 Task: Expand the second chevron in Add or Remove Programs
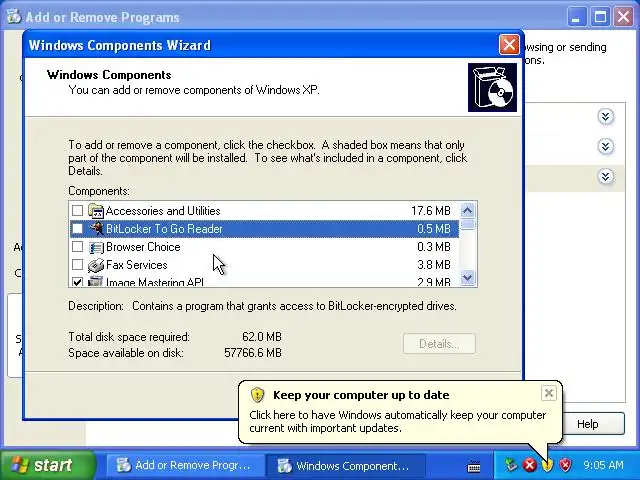pos(605,146)
